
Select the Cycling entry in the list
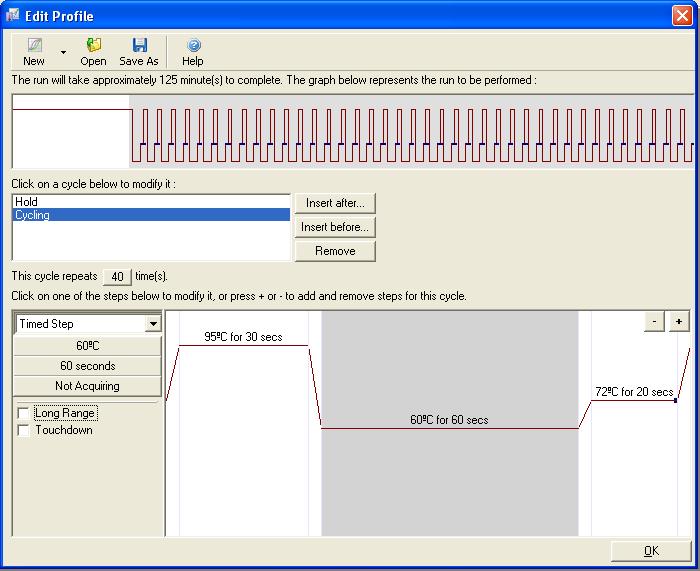click(151, 215)
